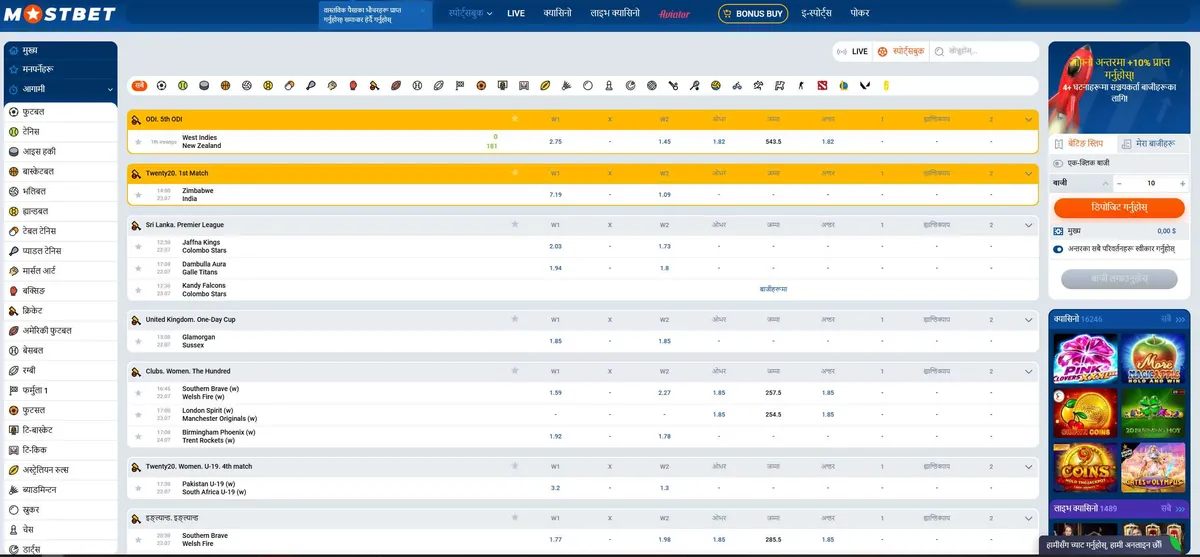
Task: Select the football icon in sports filter row
Action: tap(160, 86)
